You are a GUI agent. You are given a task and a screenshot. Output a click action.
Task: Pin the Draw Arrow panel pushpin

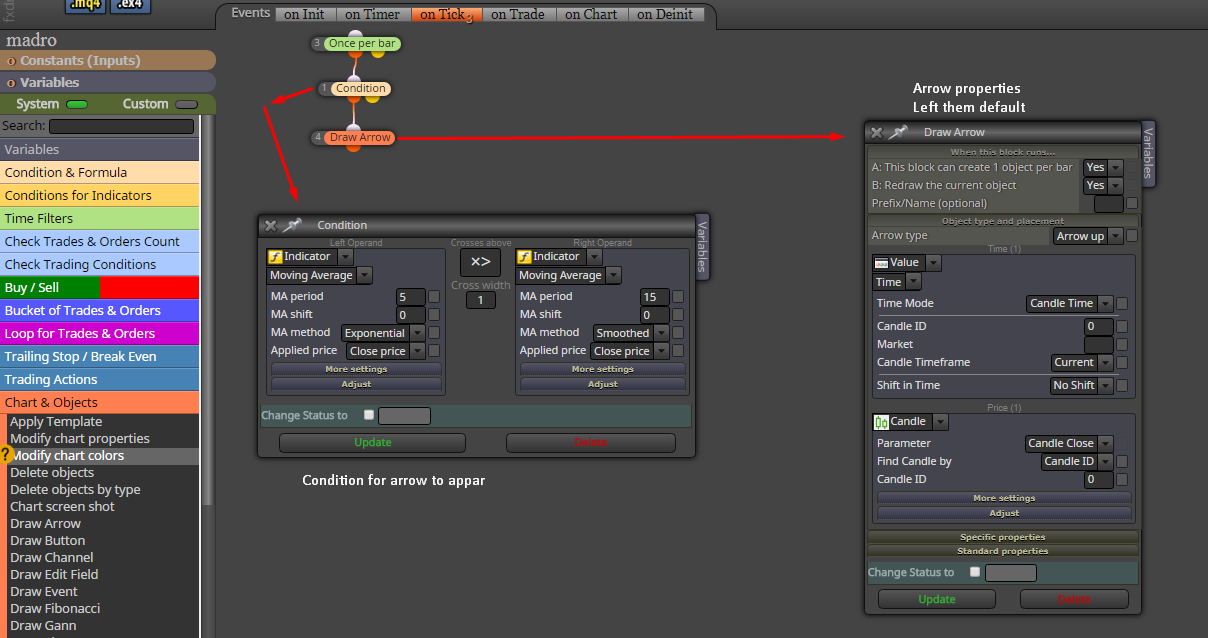tap(898, 132)
